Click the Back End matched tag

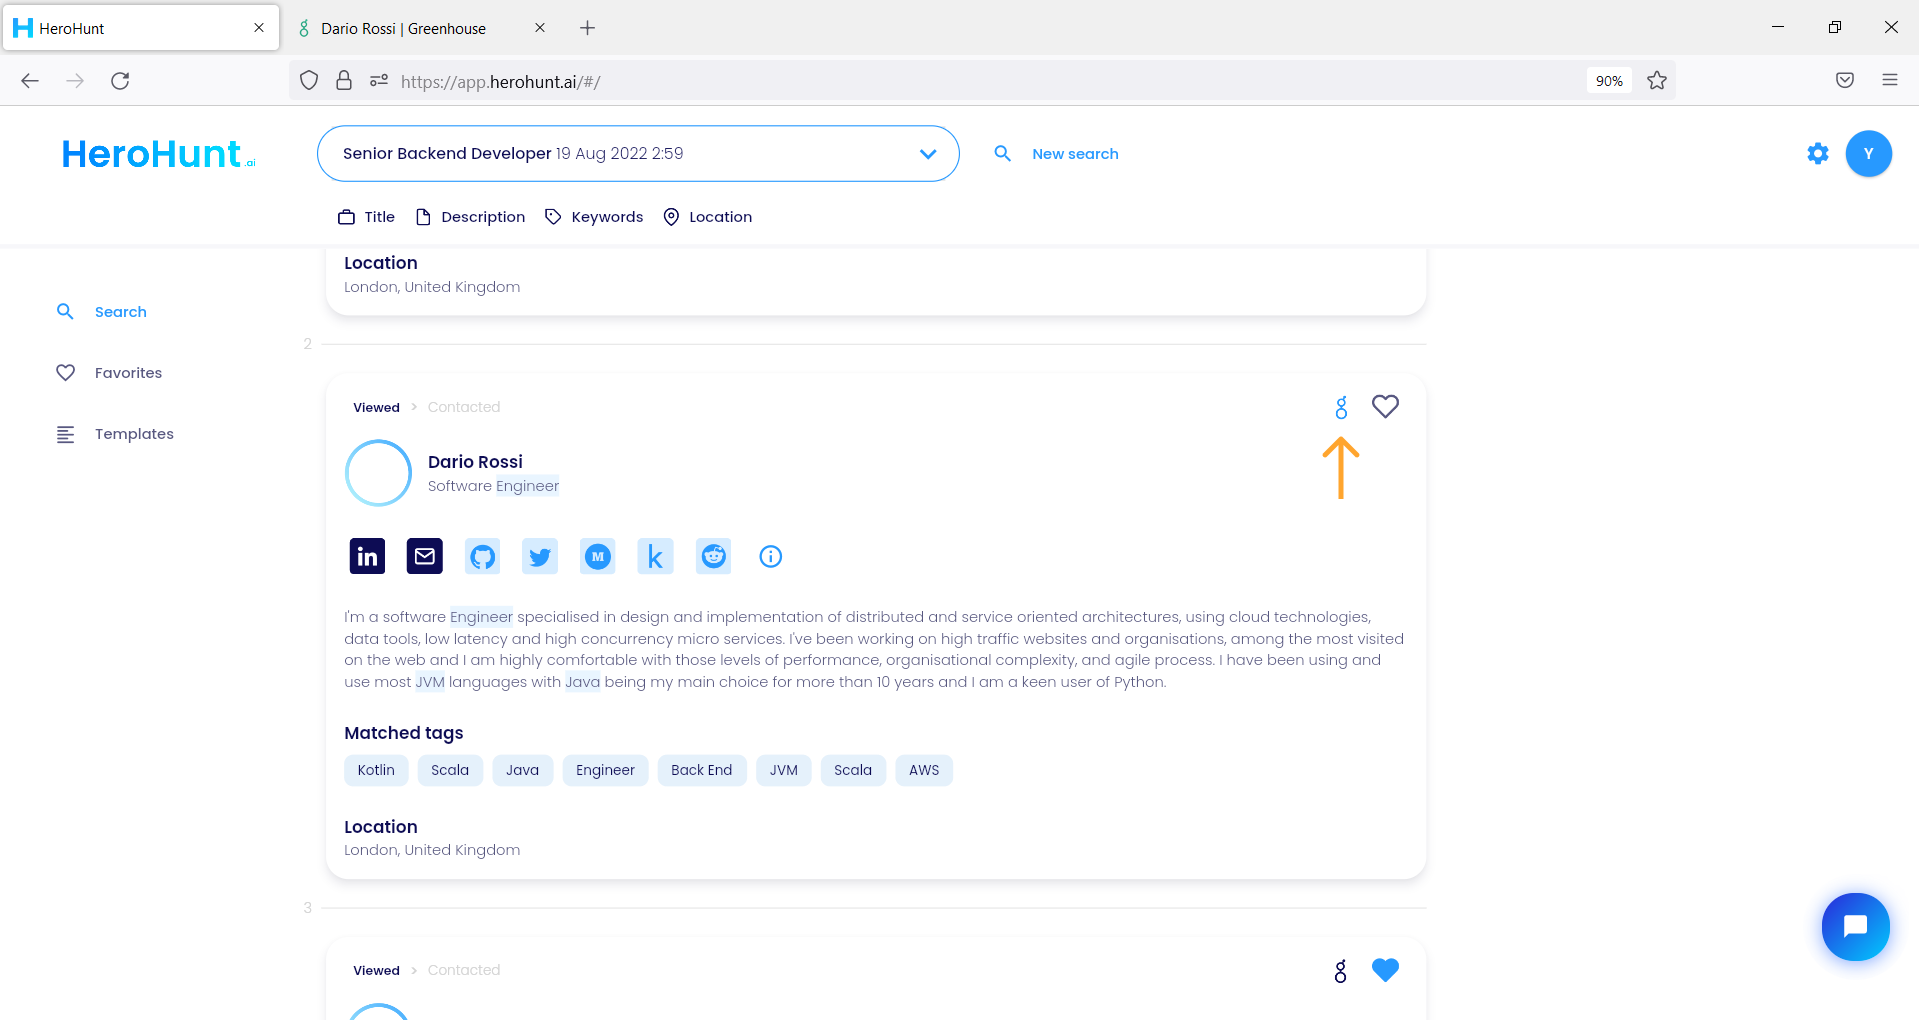click(x=701, y=770)
